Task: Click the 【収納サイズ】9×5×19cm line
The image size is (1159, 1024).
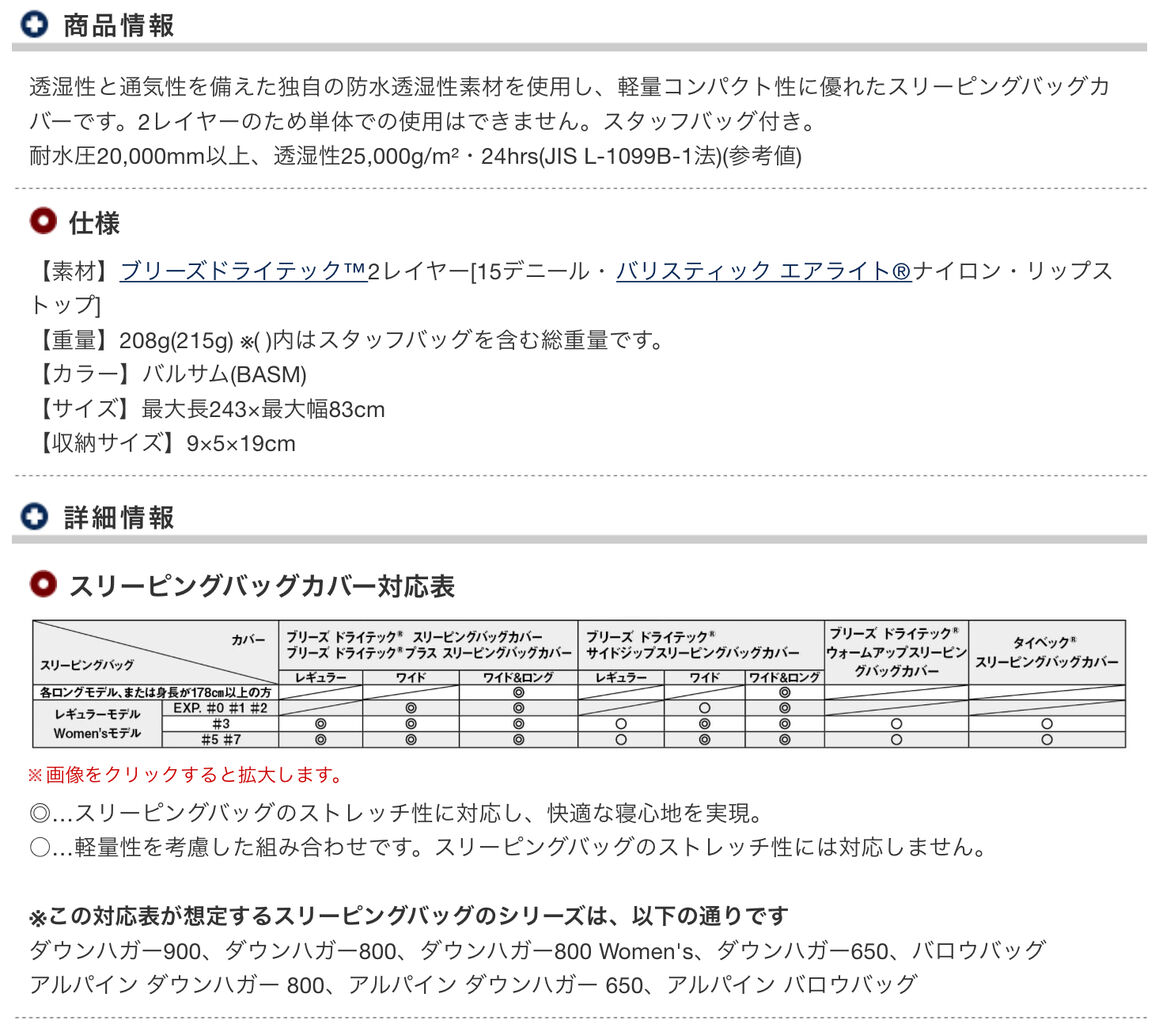Action: pyautogui.click(x=163, y=443)
